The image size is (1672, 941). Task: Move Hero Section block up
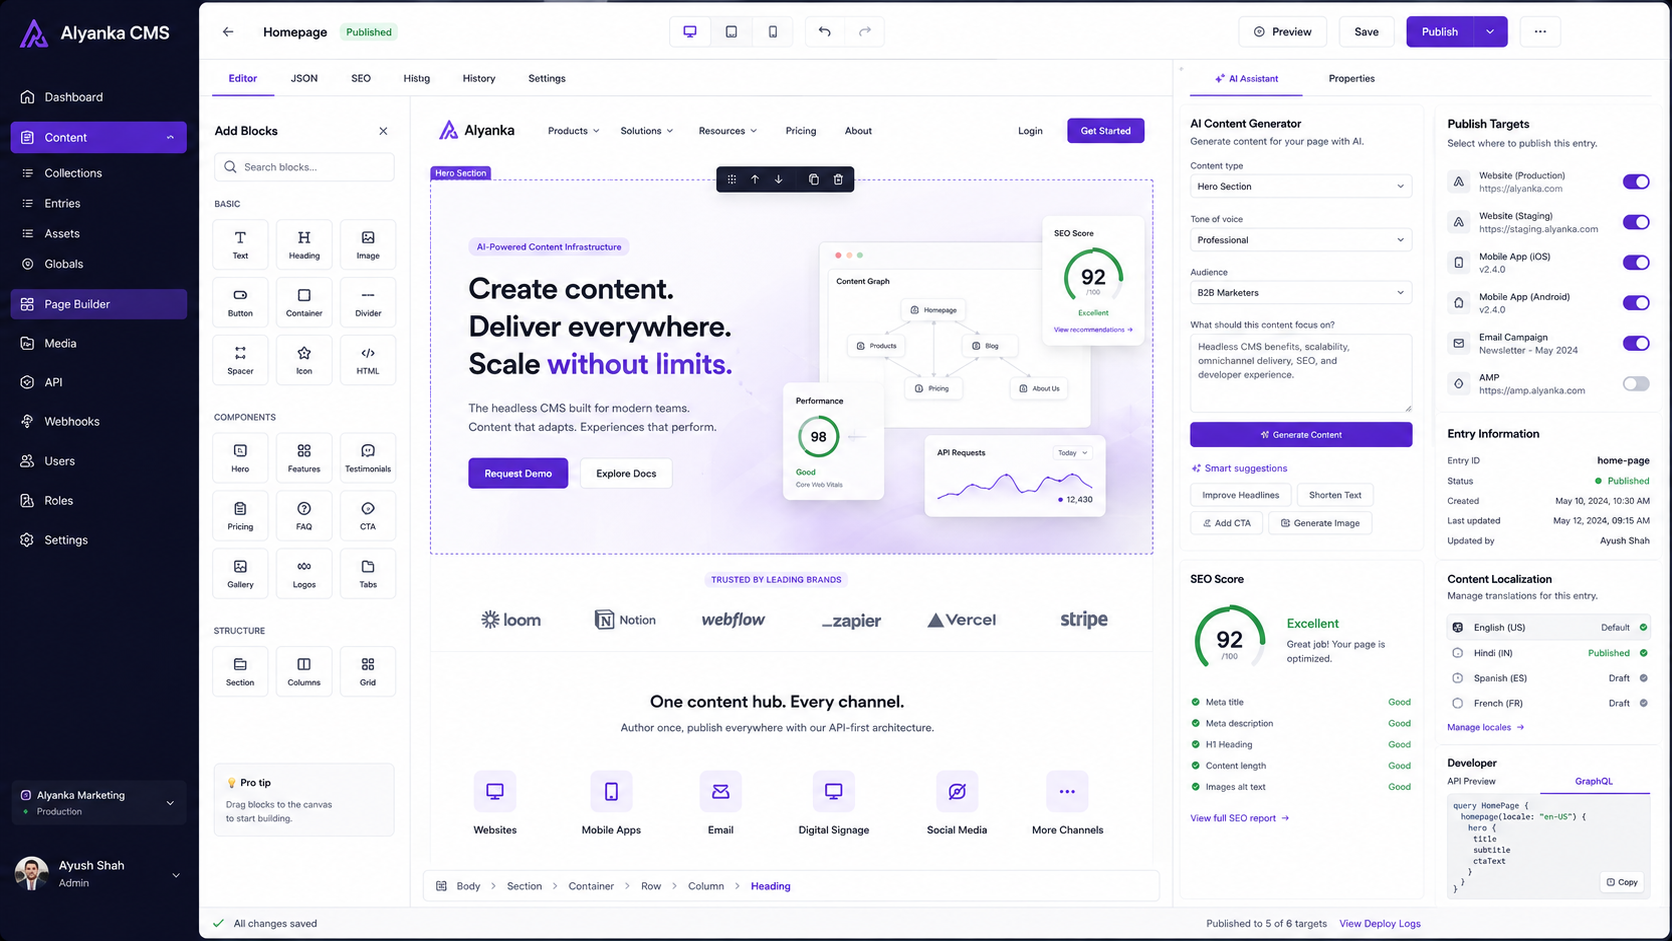tap(755, 179)
